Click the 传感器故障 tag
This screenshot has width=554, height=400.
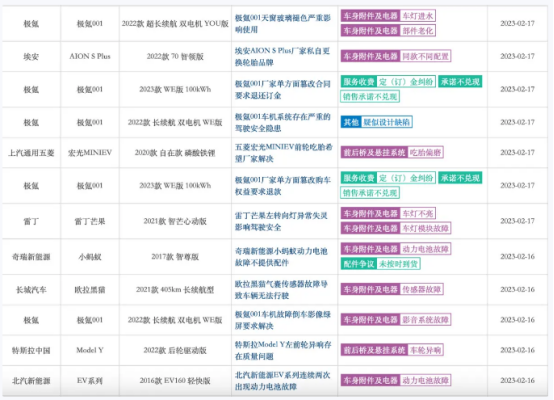pos(422,289)
